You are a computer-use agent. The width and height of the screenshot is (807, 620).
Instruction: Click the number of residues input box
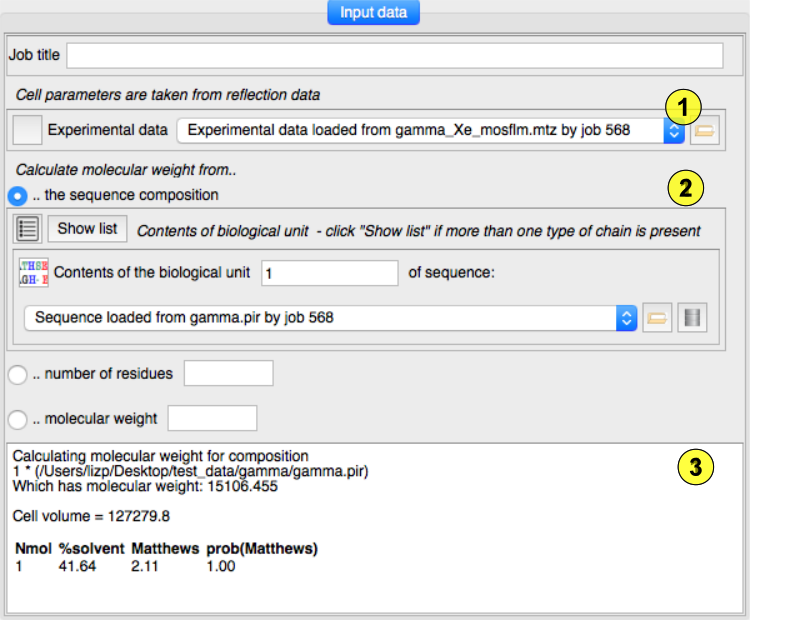(x=229, y=374)
